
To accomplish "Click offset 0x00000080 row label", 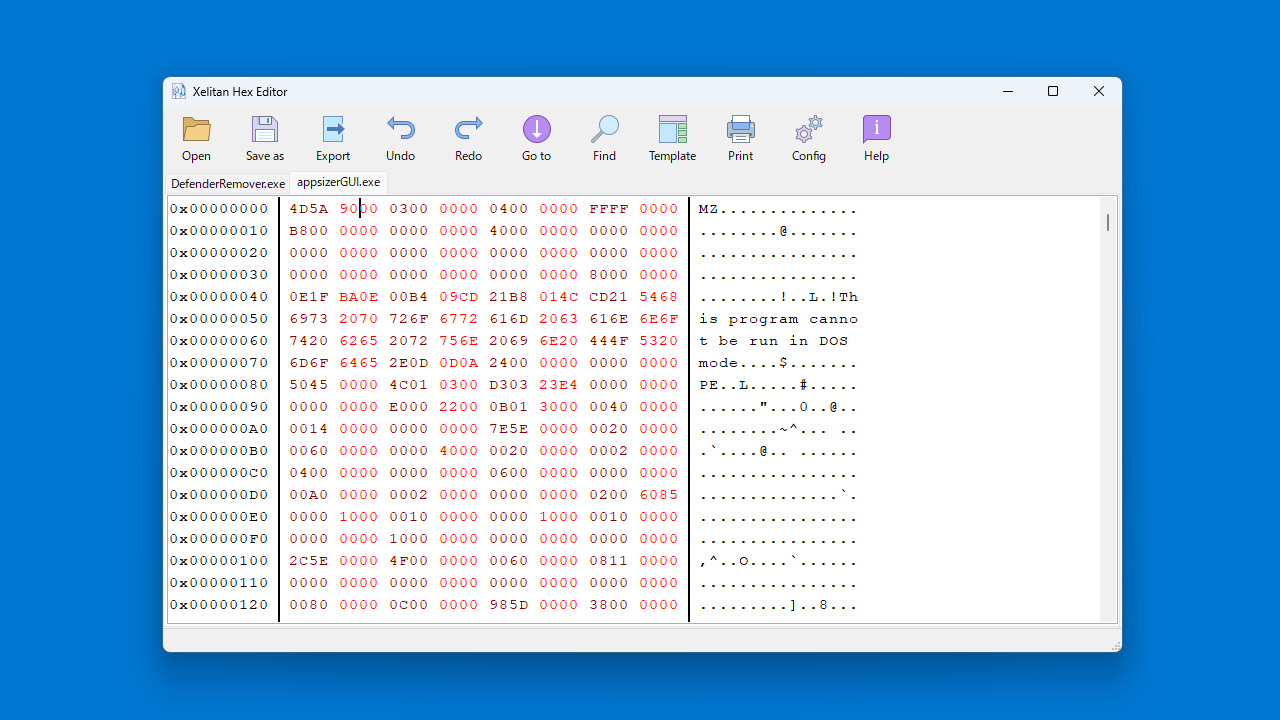I will coord(219,385).
